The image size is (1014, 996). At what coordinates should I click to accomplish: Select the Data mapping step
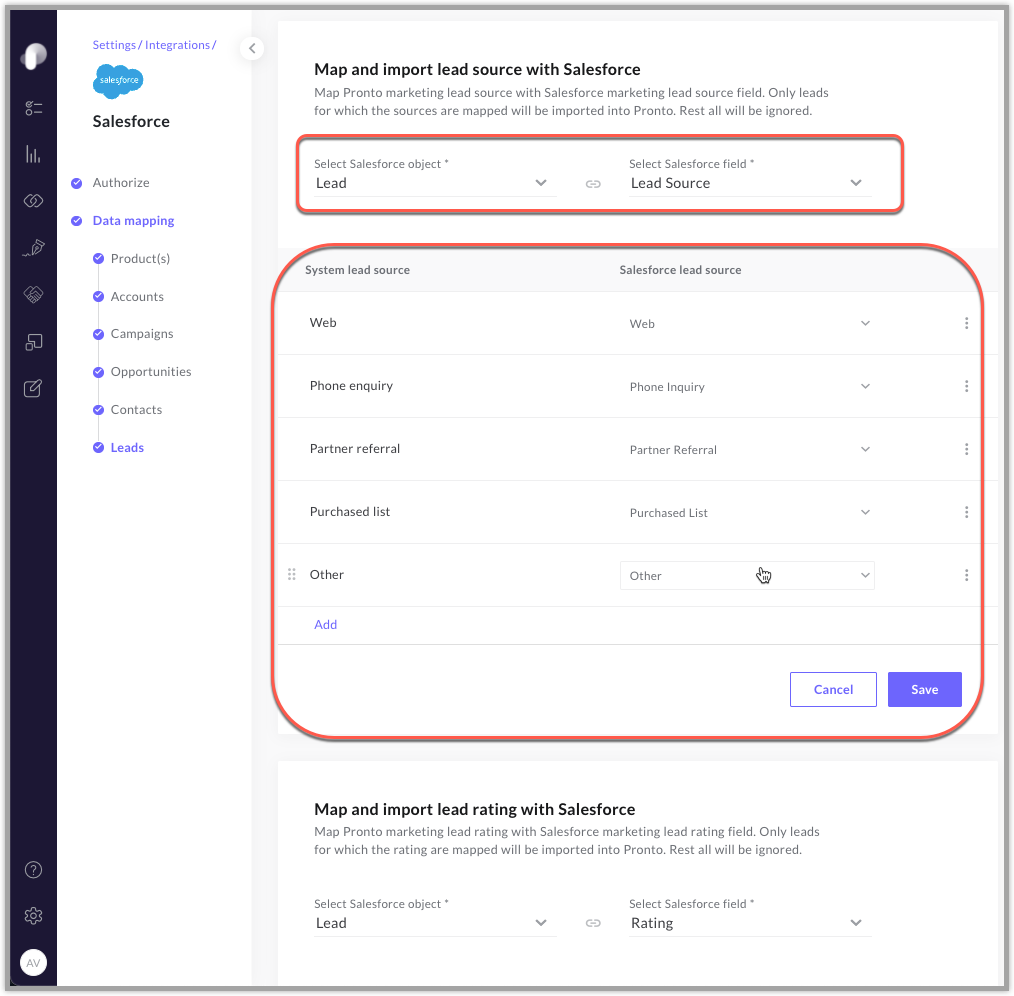(133, 221)
